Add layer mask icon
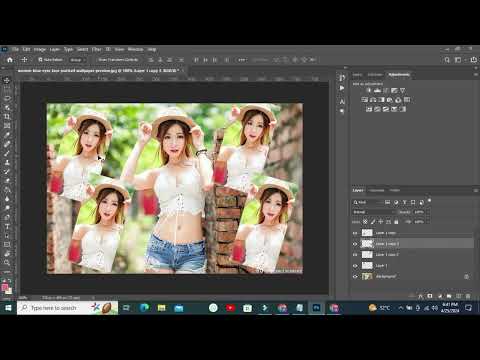480x360 pixels. coord(430,296)
